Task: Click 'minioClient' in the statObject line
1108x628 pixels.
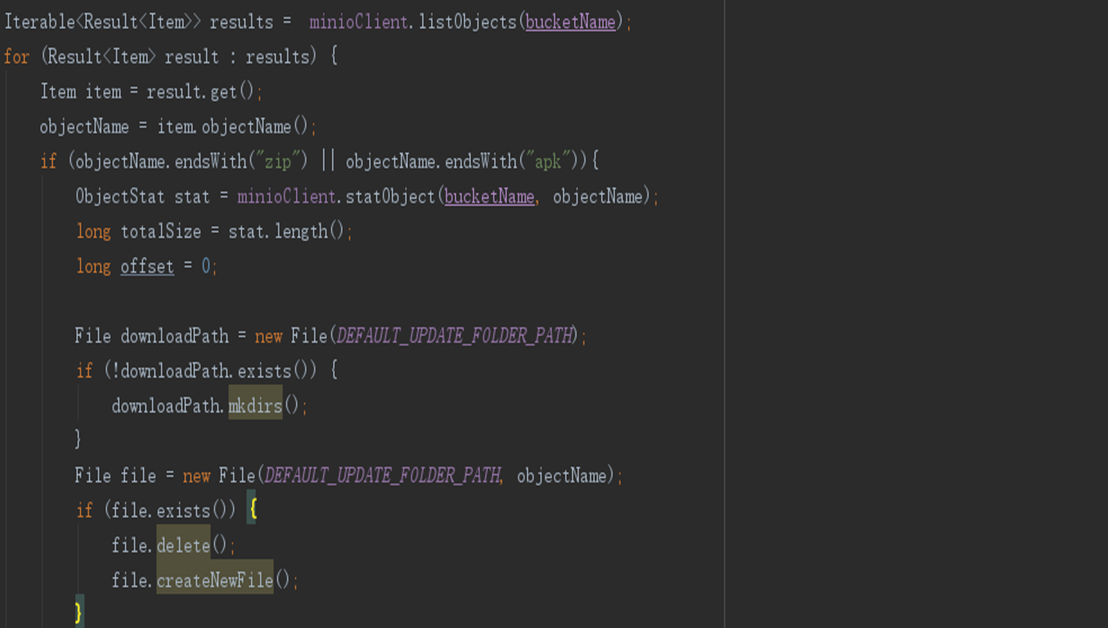Action: click(286, 196)
